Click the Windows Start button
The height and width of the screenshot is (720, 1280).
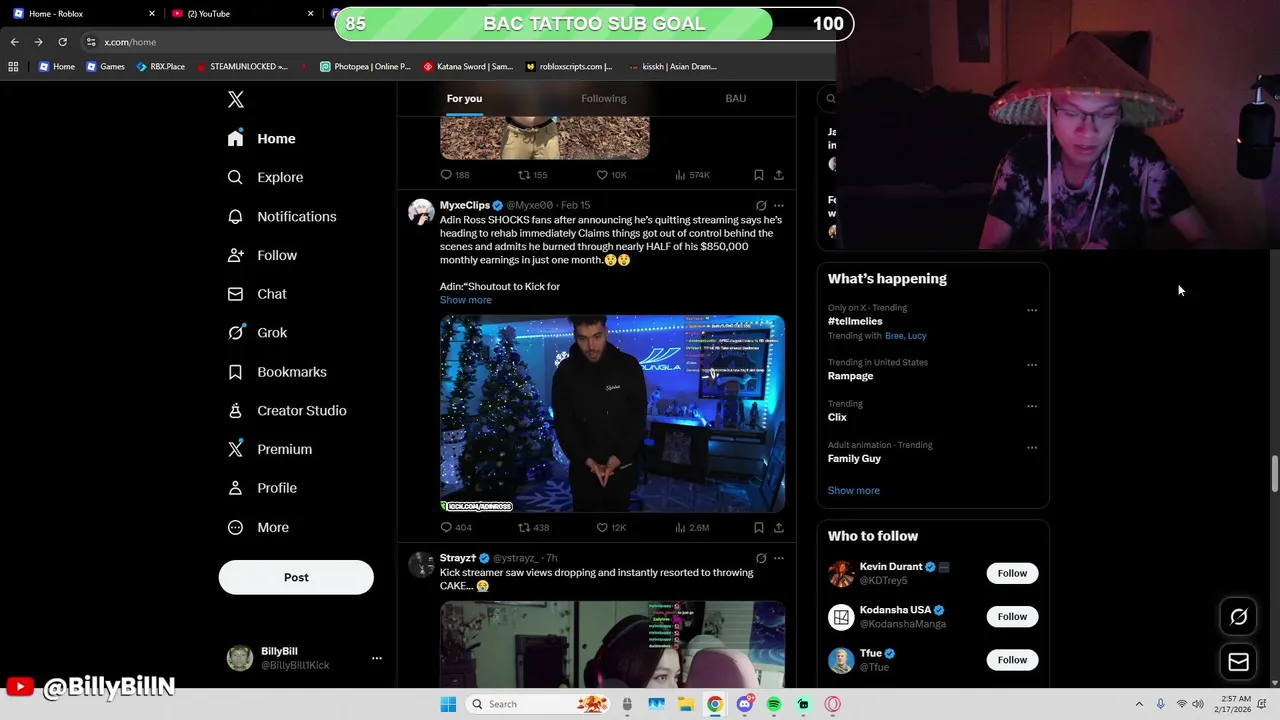(448, 704)
